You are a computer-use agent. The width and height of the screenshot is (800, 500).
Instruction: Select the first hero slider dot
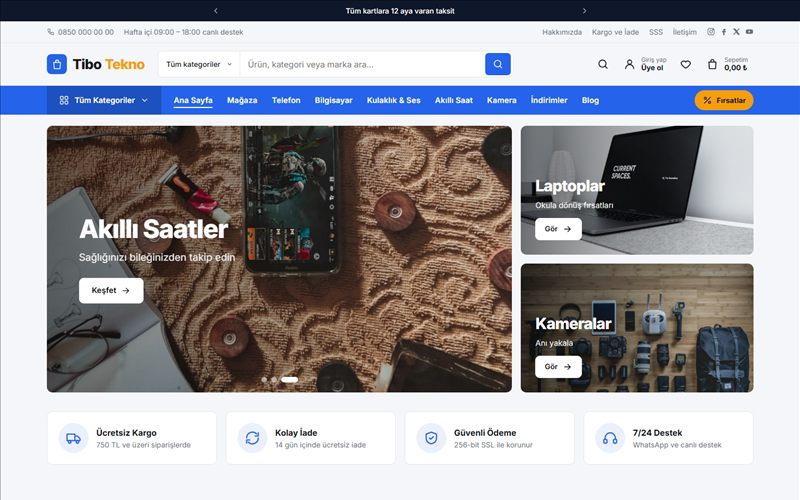pyautogui.click(x=264, y=380)
